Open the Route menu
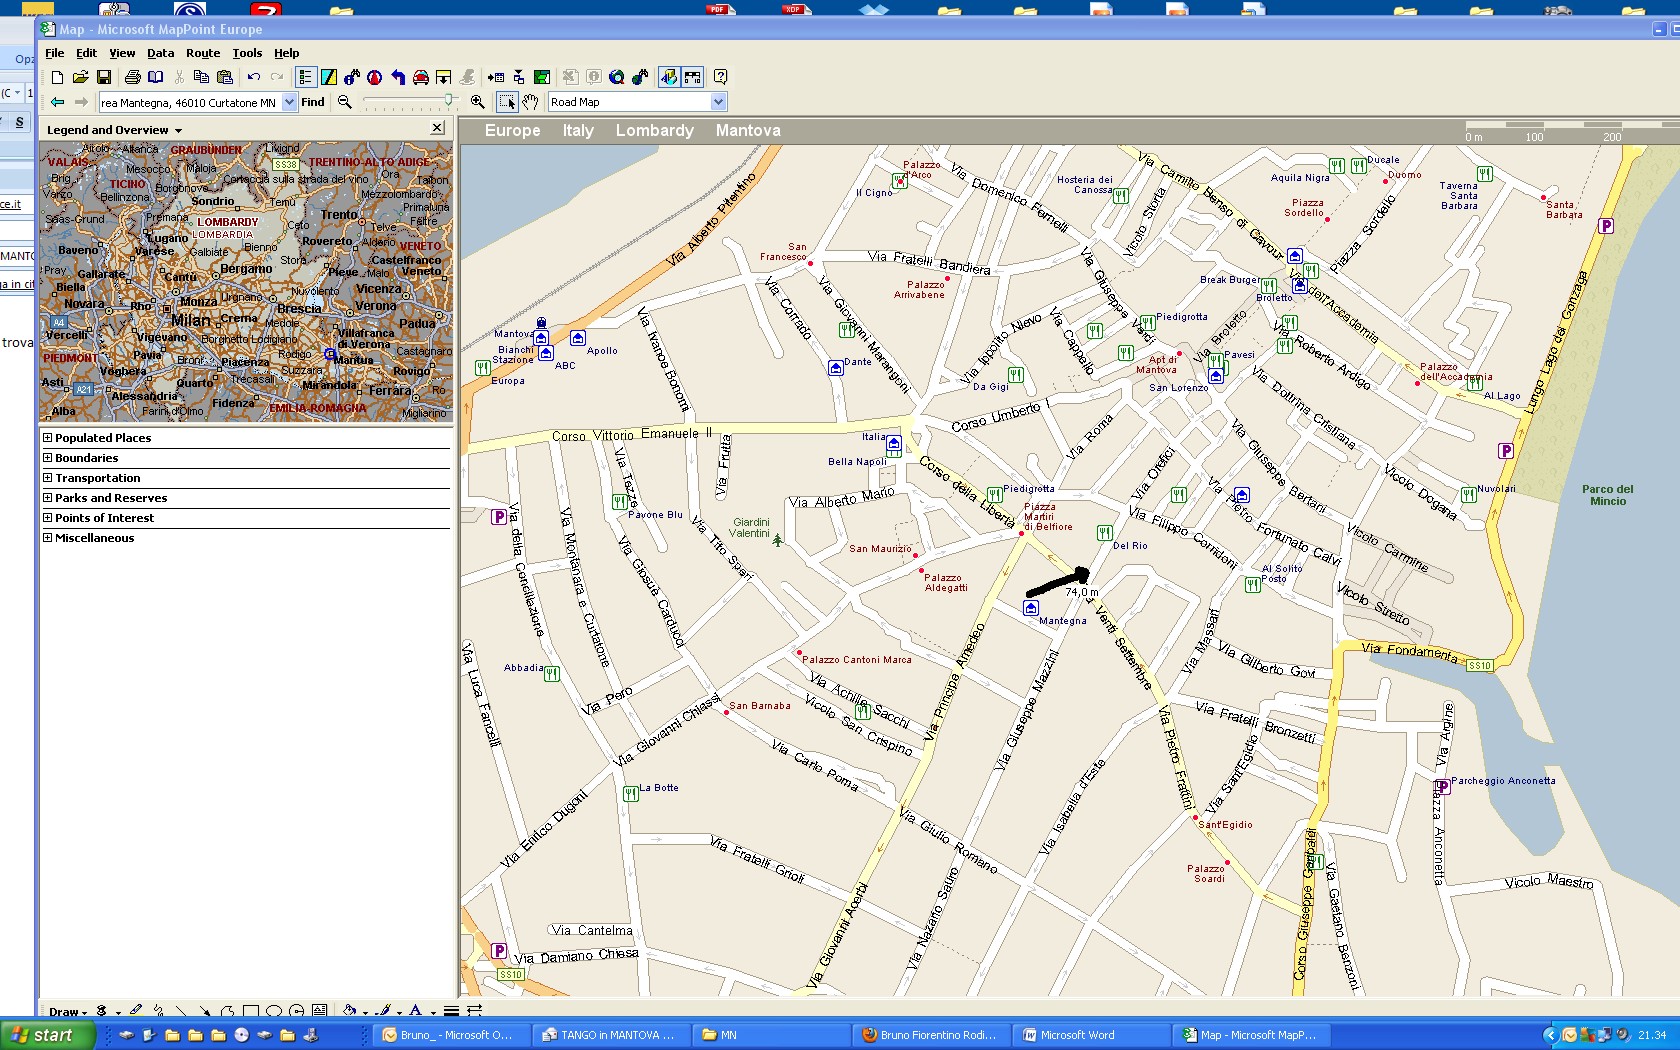This screenshot has height=1050, width=1680. (202, 53)
